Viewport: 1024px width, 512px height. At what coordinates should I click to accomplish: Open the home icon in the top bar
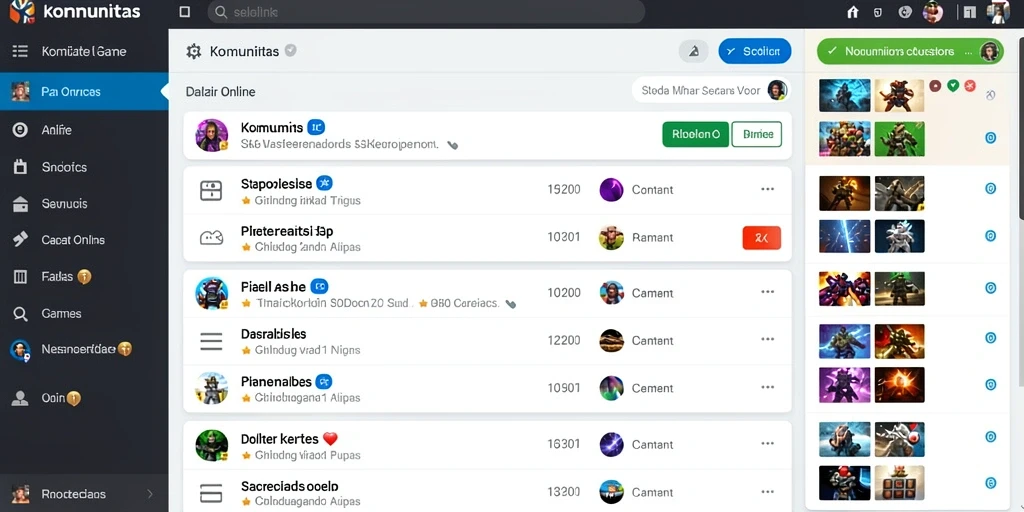pyautogui.click(x=852, y=12)
